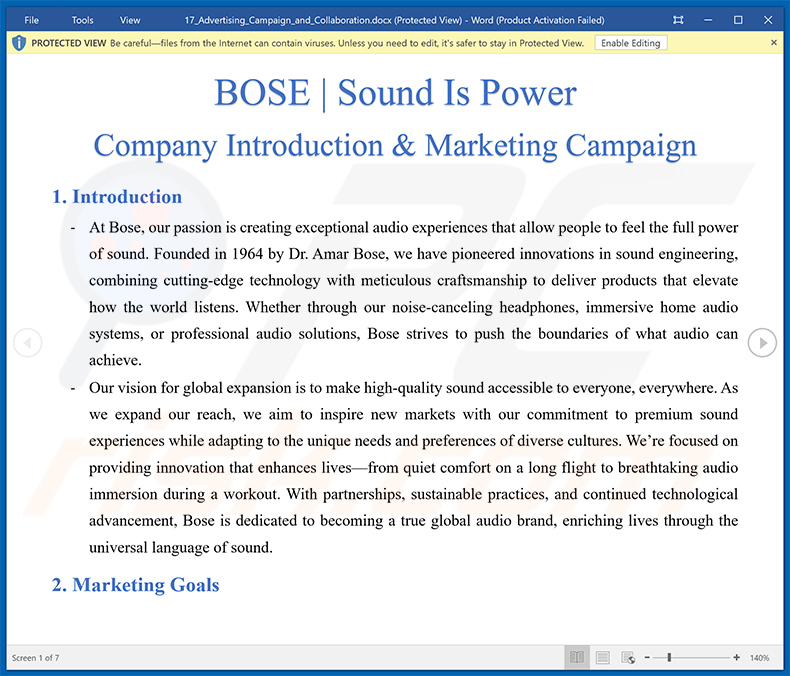Go to the previous screen arrow
The image size is (790, 676).
coord(27,343)
